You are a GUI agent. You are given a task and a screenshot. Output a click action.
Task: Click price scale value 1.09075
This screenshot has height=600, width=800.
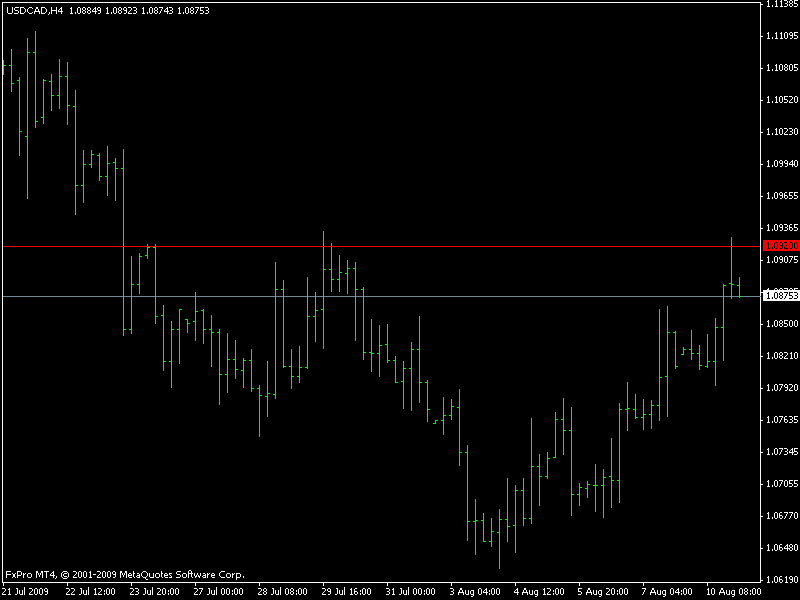(782, 260)
